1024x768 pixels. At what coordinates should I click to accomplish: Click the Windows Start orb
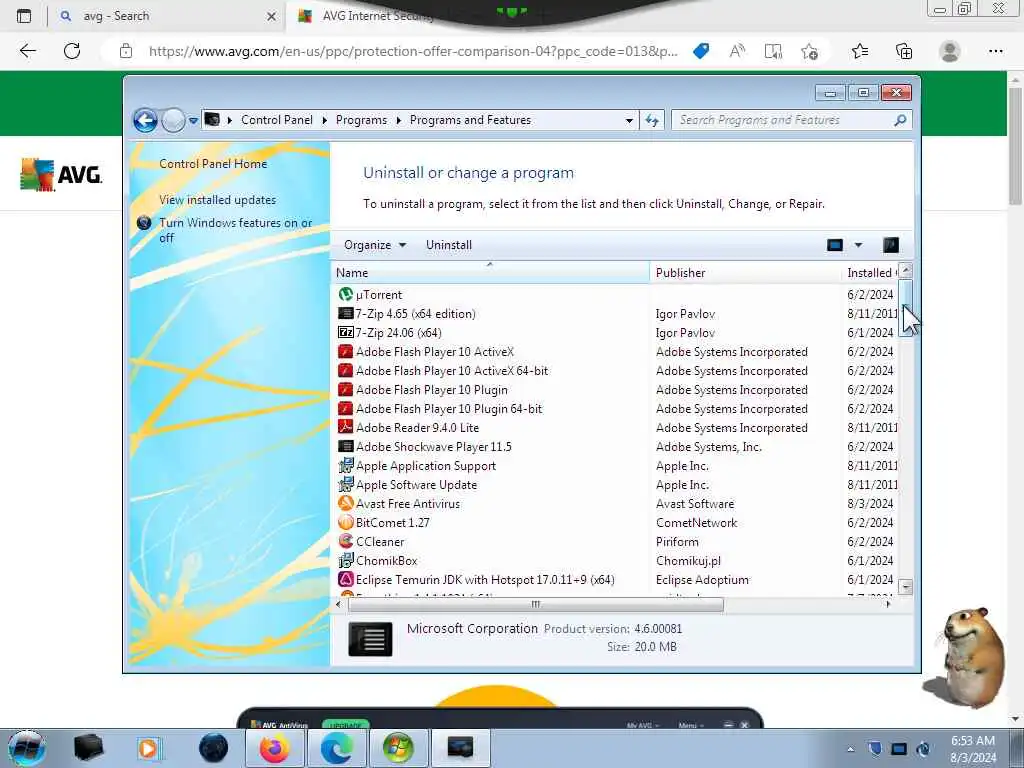pos(27,748)
